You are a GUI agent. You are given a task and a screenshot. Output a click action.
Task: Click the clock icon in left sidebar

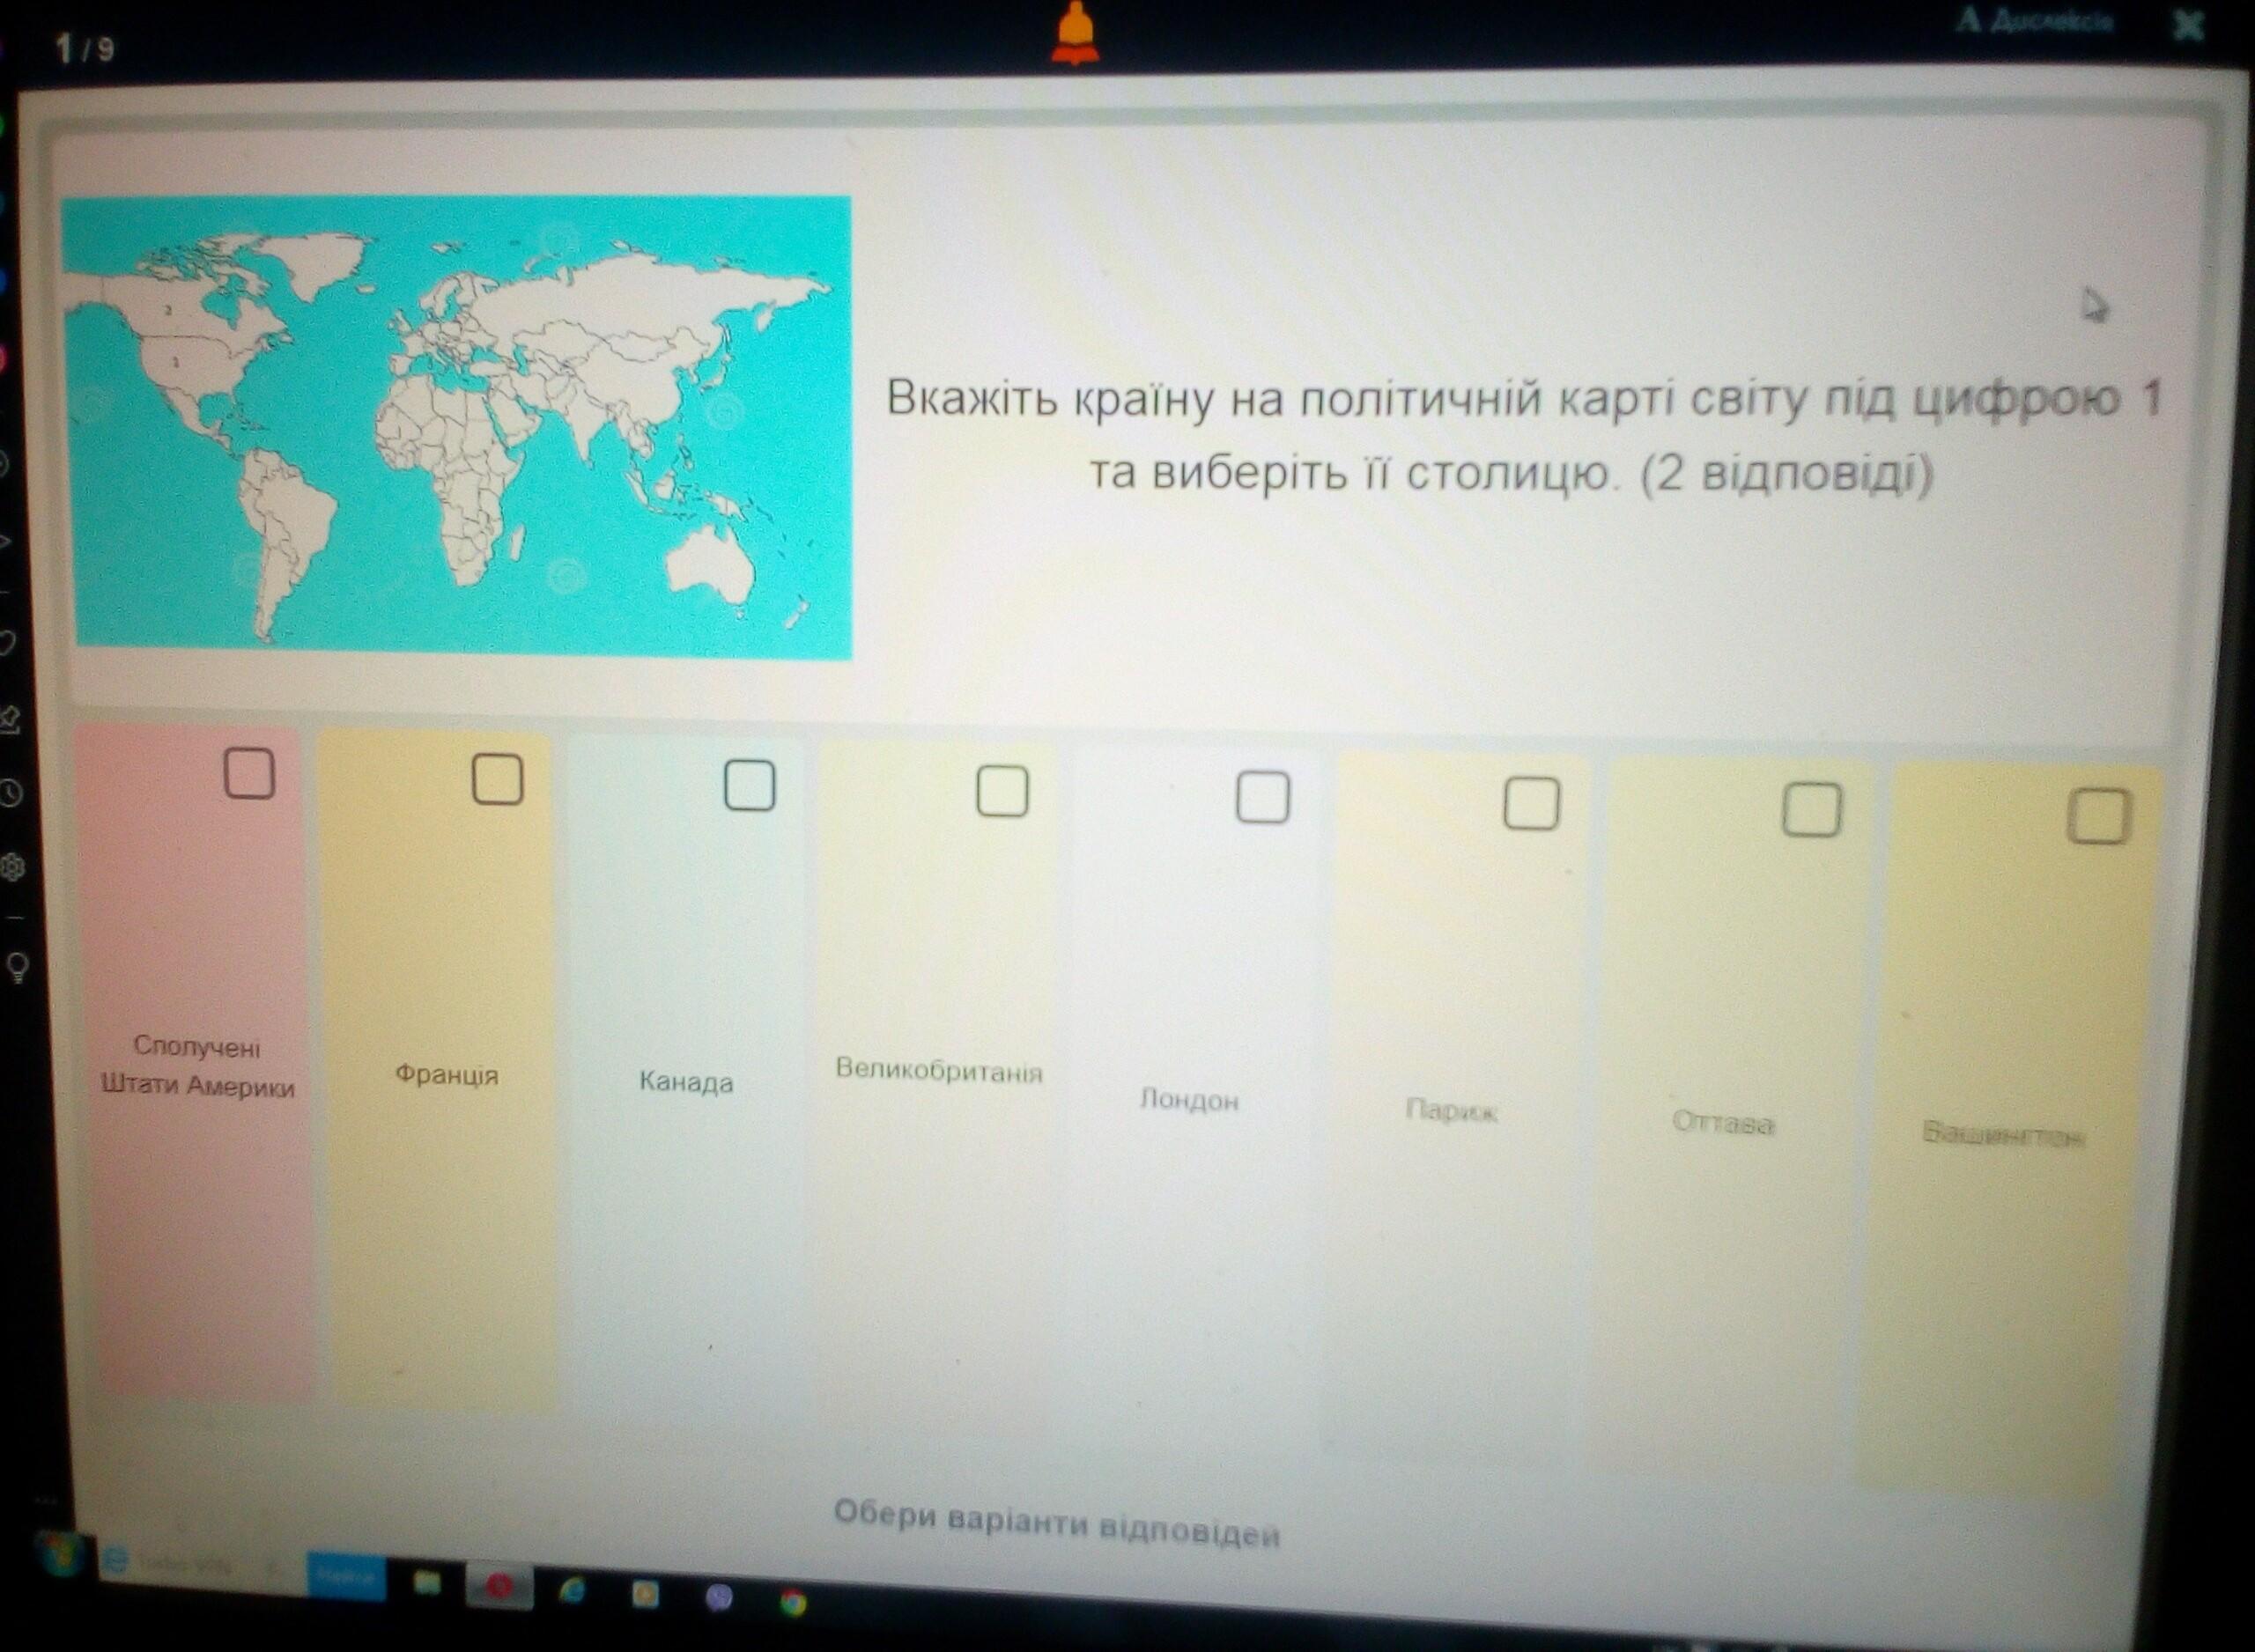(9, 793)
